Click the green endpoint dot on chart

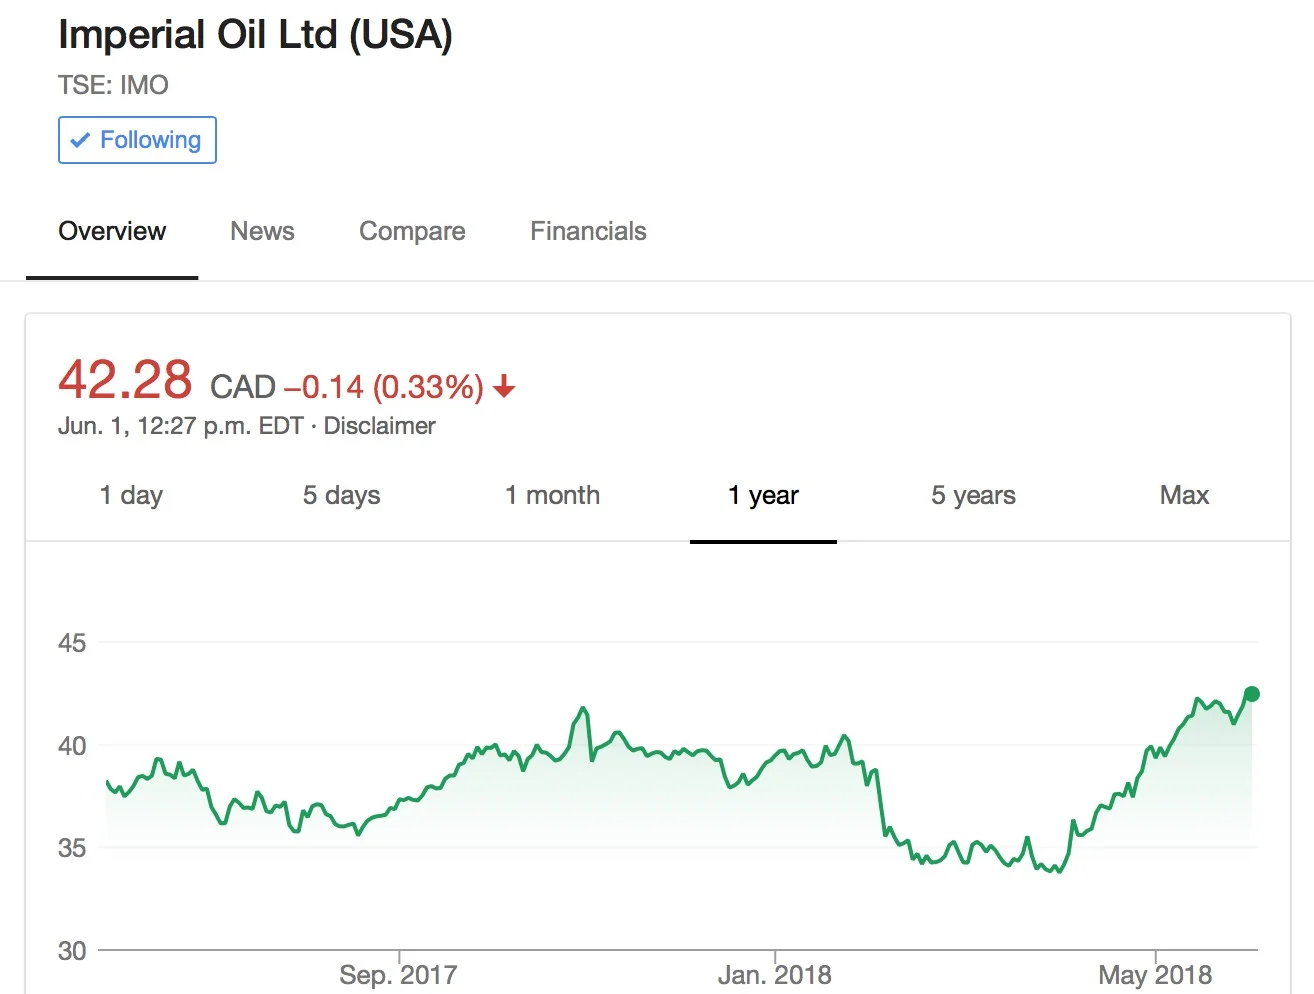click(1251, 694)
